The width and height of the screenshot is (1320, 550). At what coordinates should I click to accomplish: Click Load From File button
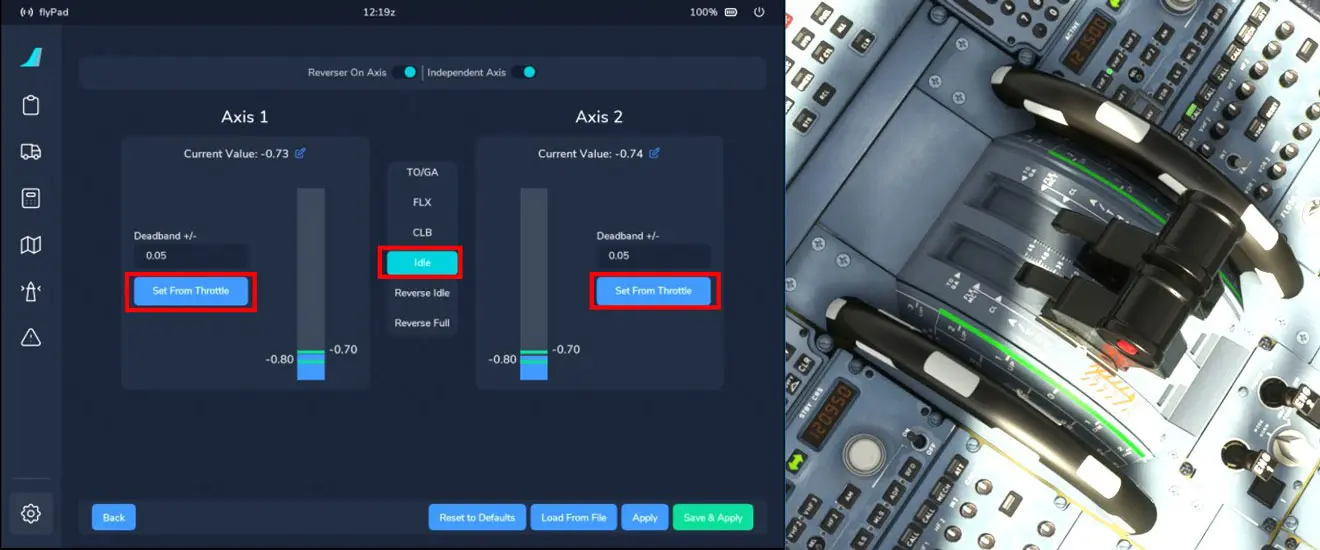(x=574, y=517)
